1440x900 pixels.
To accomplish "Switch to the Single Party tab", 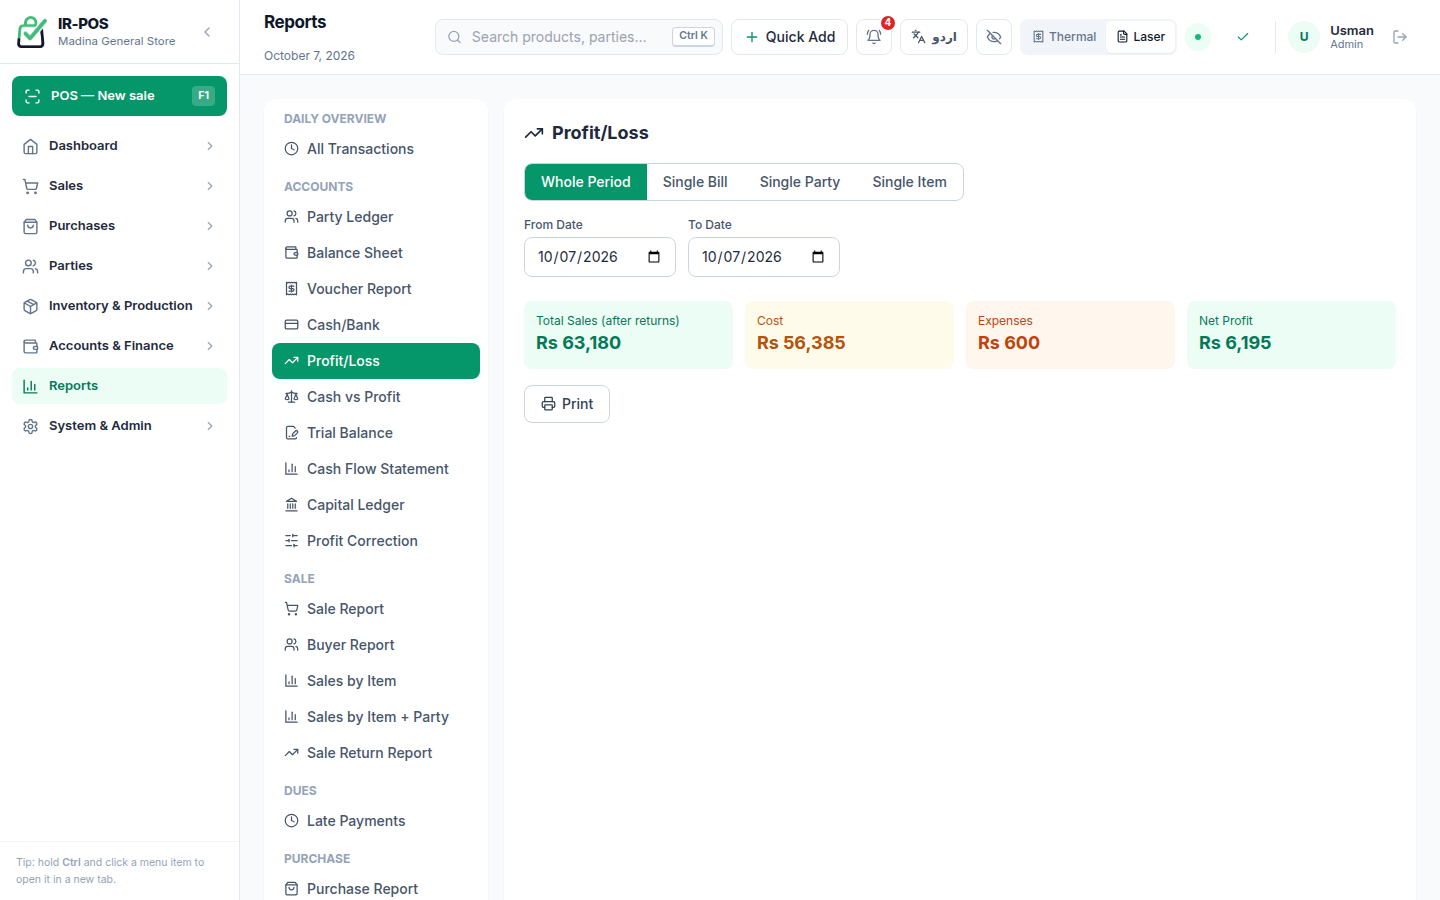I will (x=800, y=182).
